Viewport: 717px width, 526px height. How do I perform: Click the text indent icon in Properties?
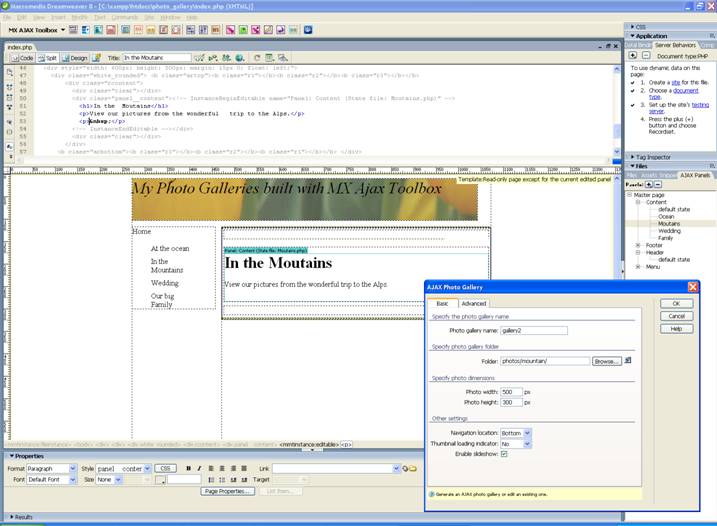(244, 480)
